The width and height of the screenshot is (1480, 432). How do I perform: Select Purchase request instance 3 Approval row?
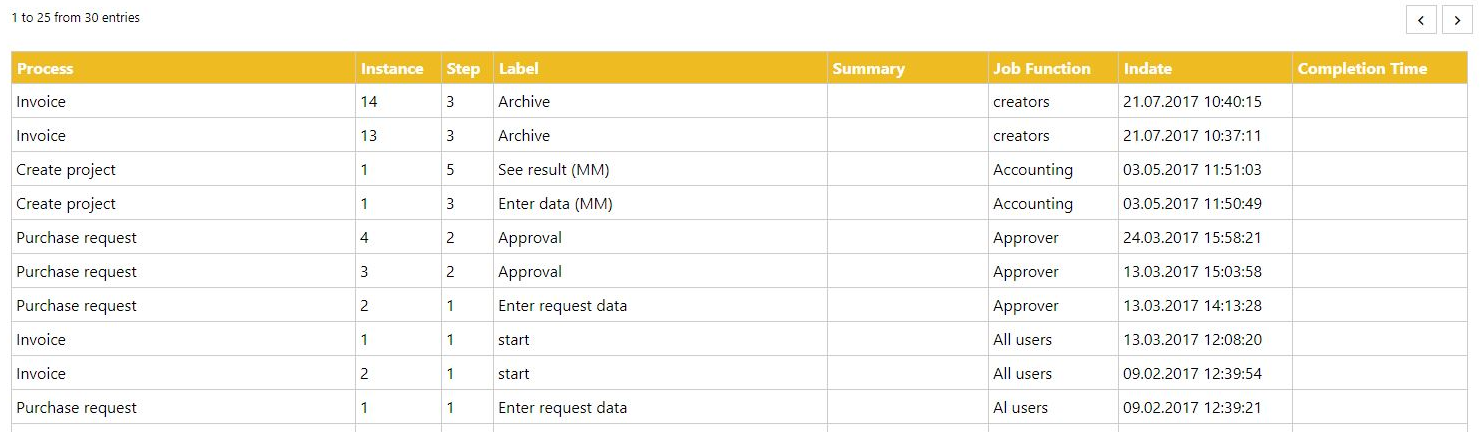[x=530, y=272]
